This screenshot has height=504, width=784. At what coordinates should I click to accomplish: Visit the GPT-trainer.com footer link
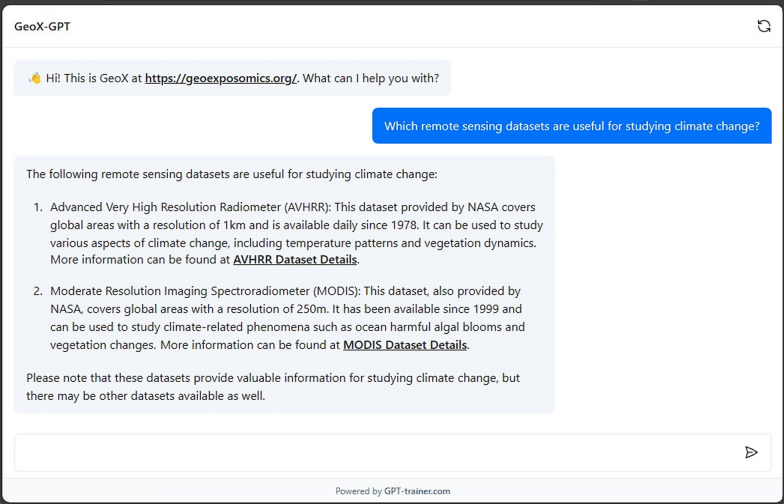coord(417,491)
